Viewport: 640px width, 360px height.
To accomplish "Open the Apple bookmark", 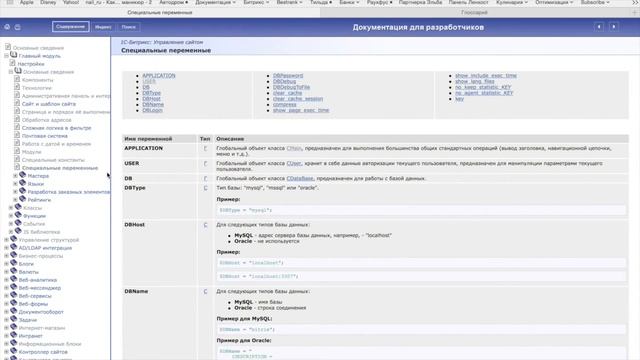I will (27, 2).
